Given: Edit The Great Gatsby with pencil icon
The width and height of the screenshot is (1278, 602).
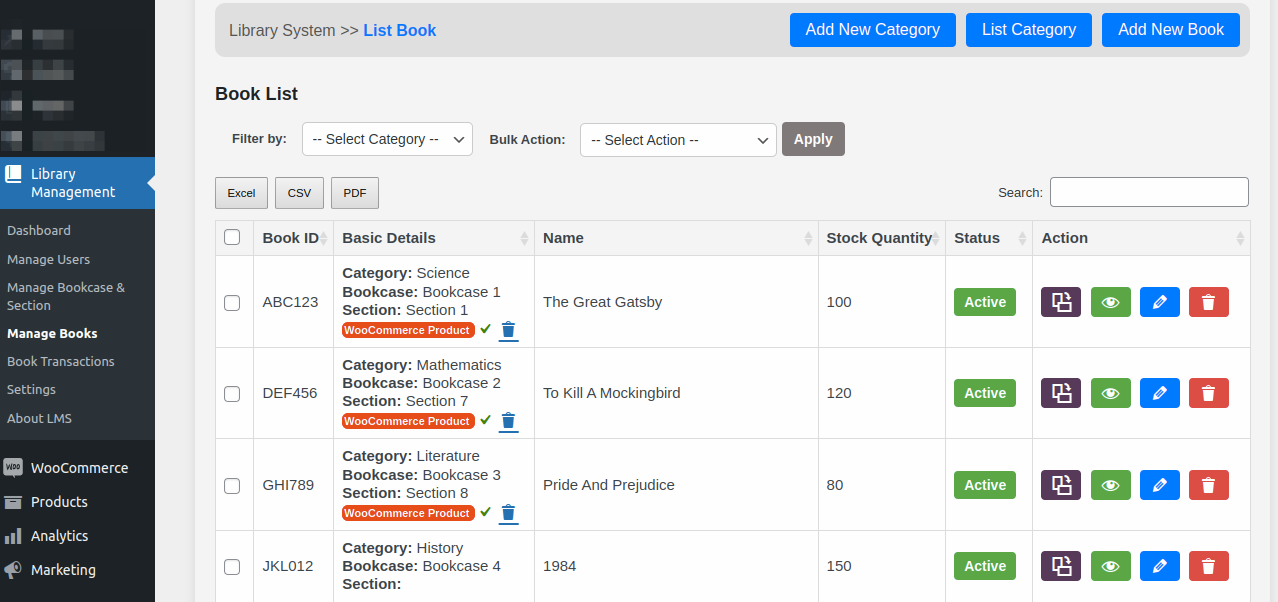Looking at the screenshot, I should point(1160,302).
